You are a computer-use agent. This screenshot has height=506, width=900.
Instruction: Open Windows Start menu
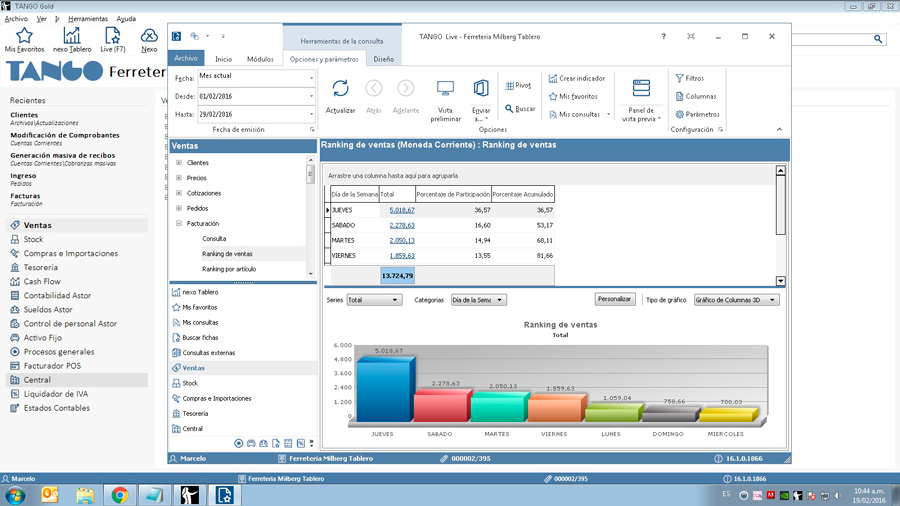(15, 495)
